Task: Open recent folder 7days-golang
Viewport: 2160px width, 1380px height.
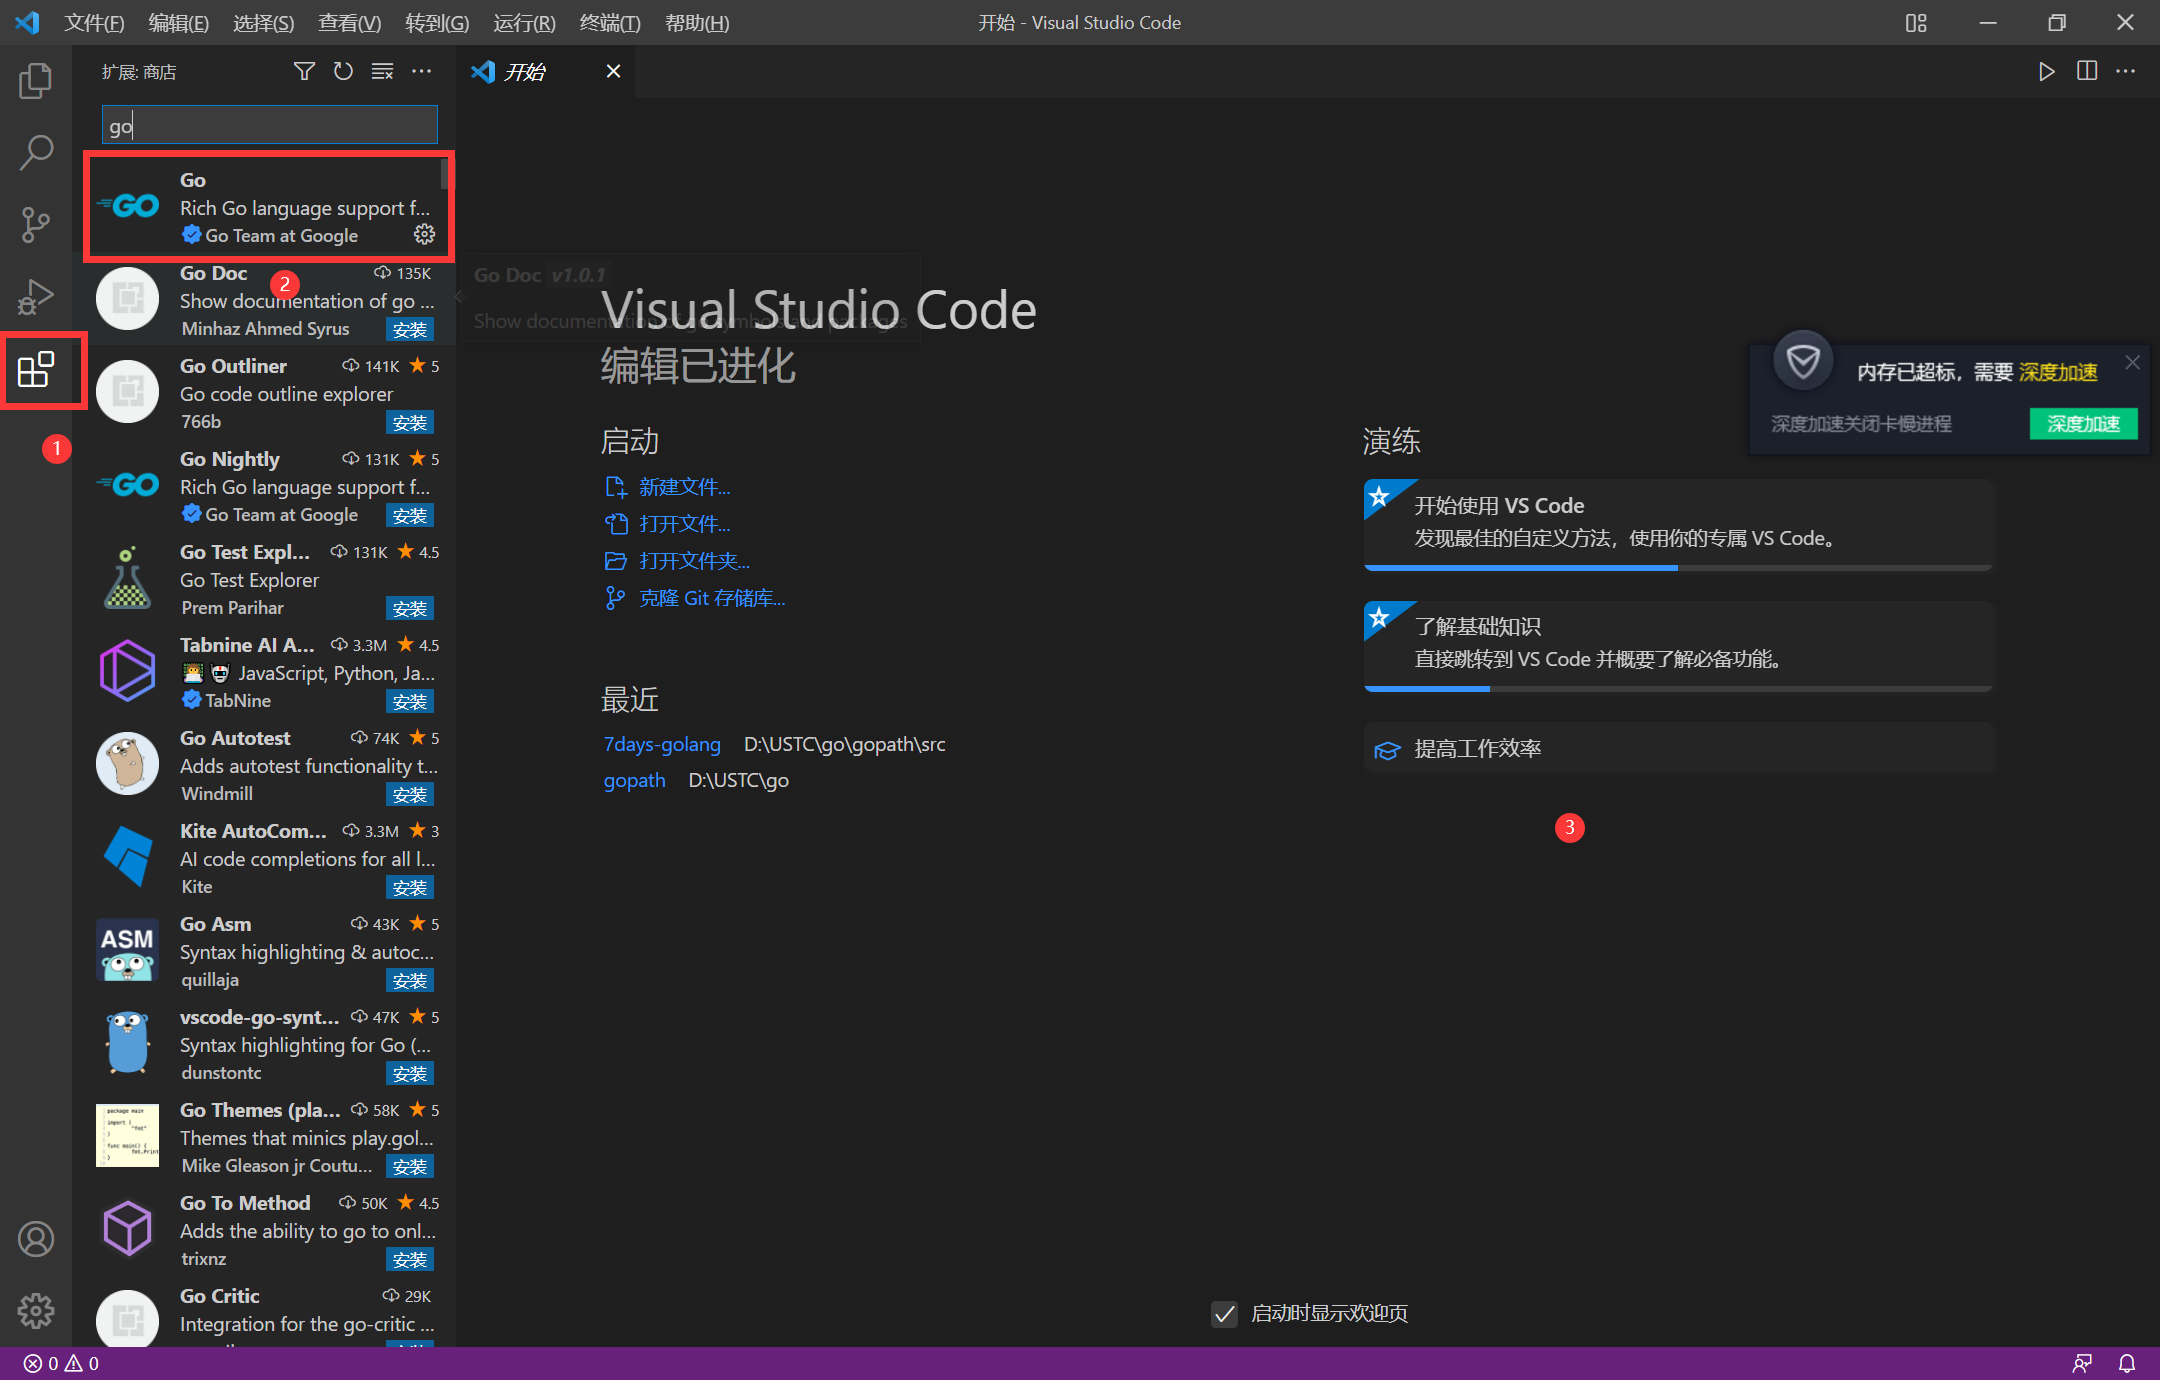Action: (x=662, y=744)
